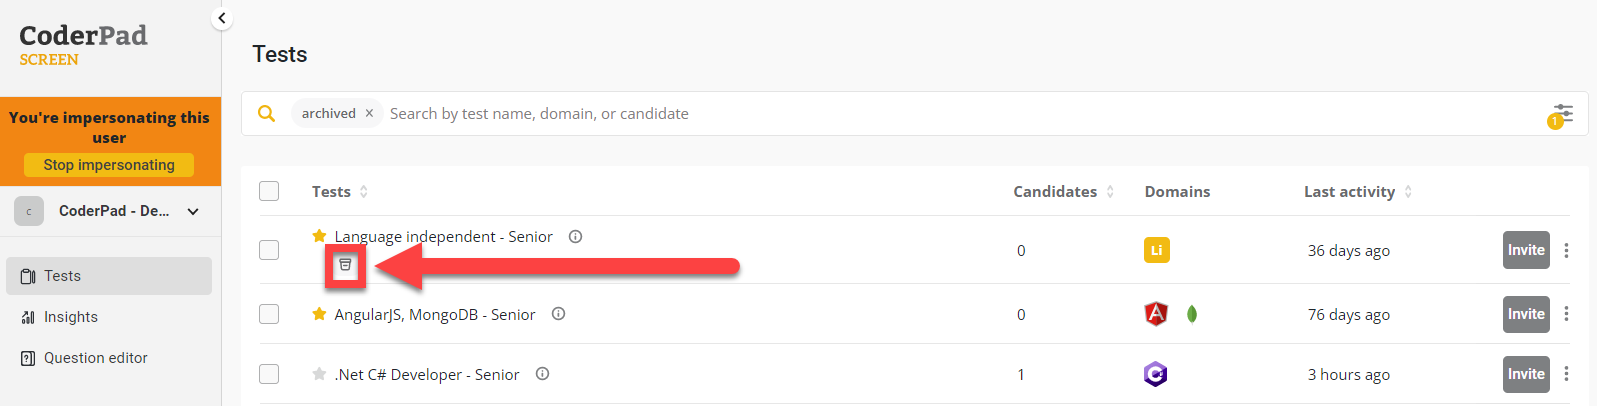Click Invite for the .Net C# Developer test
1597x406 pixels.
1526,374
